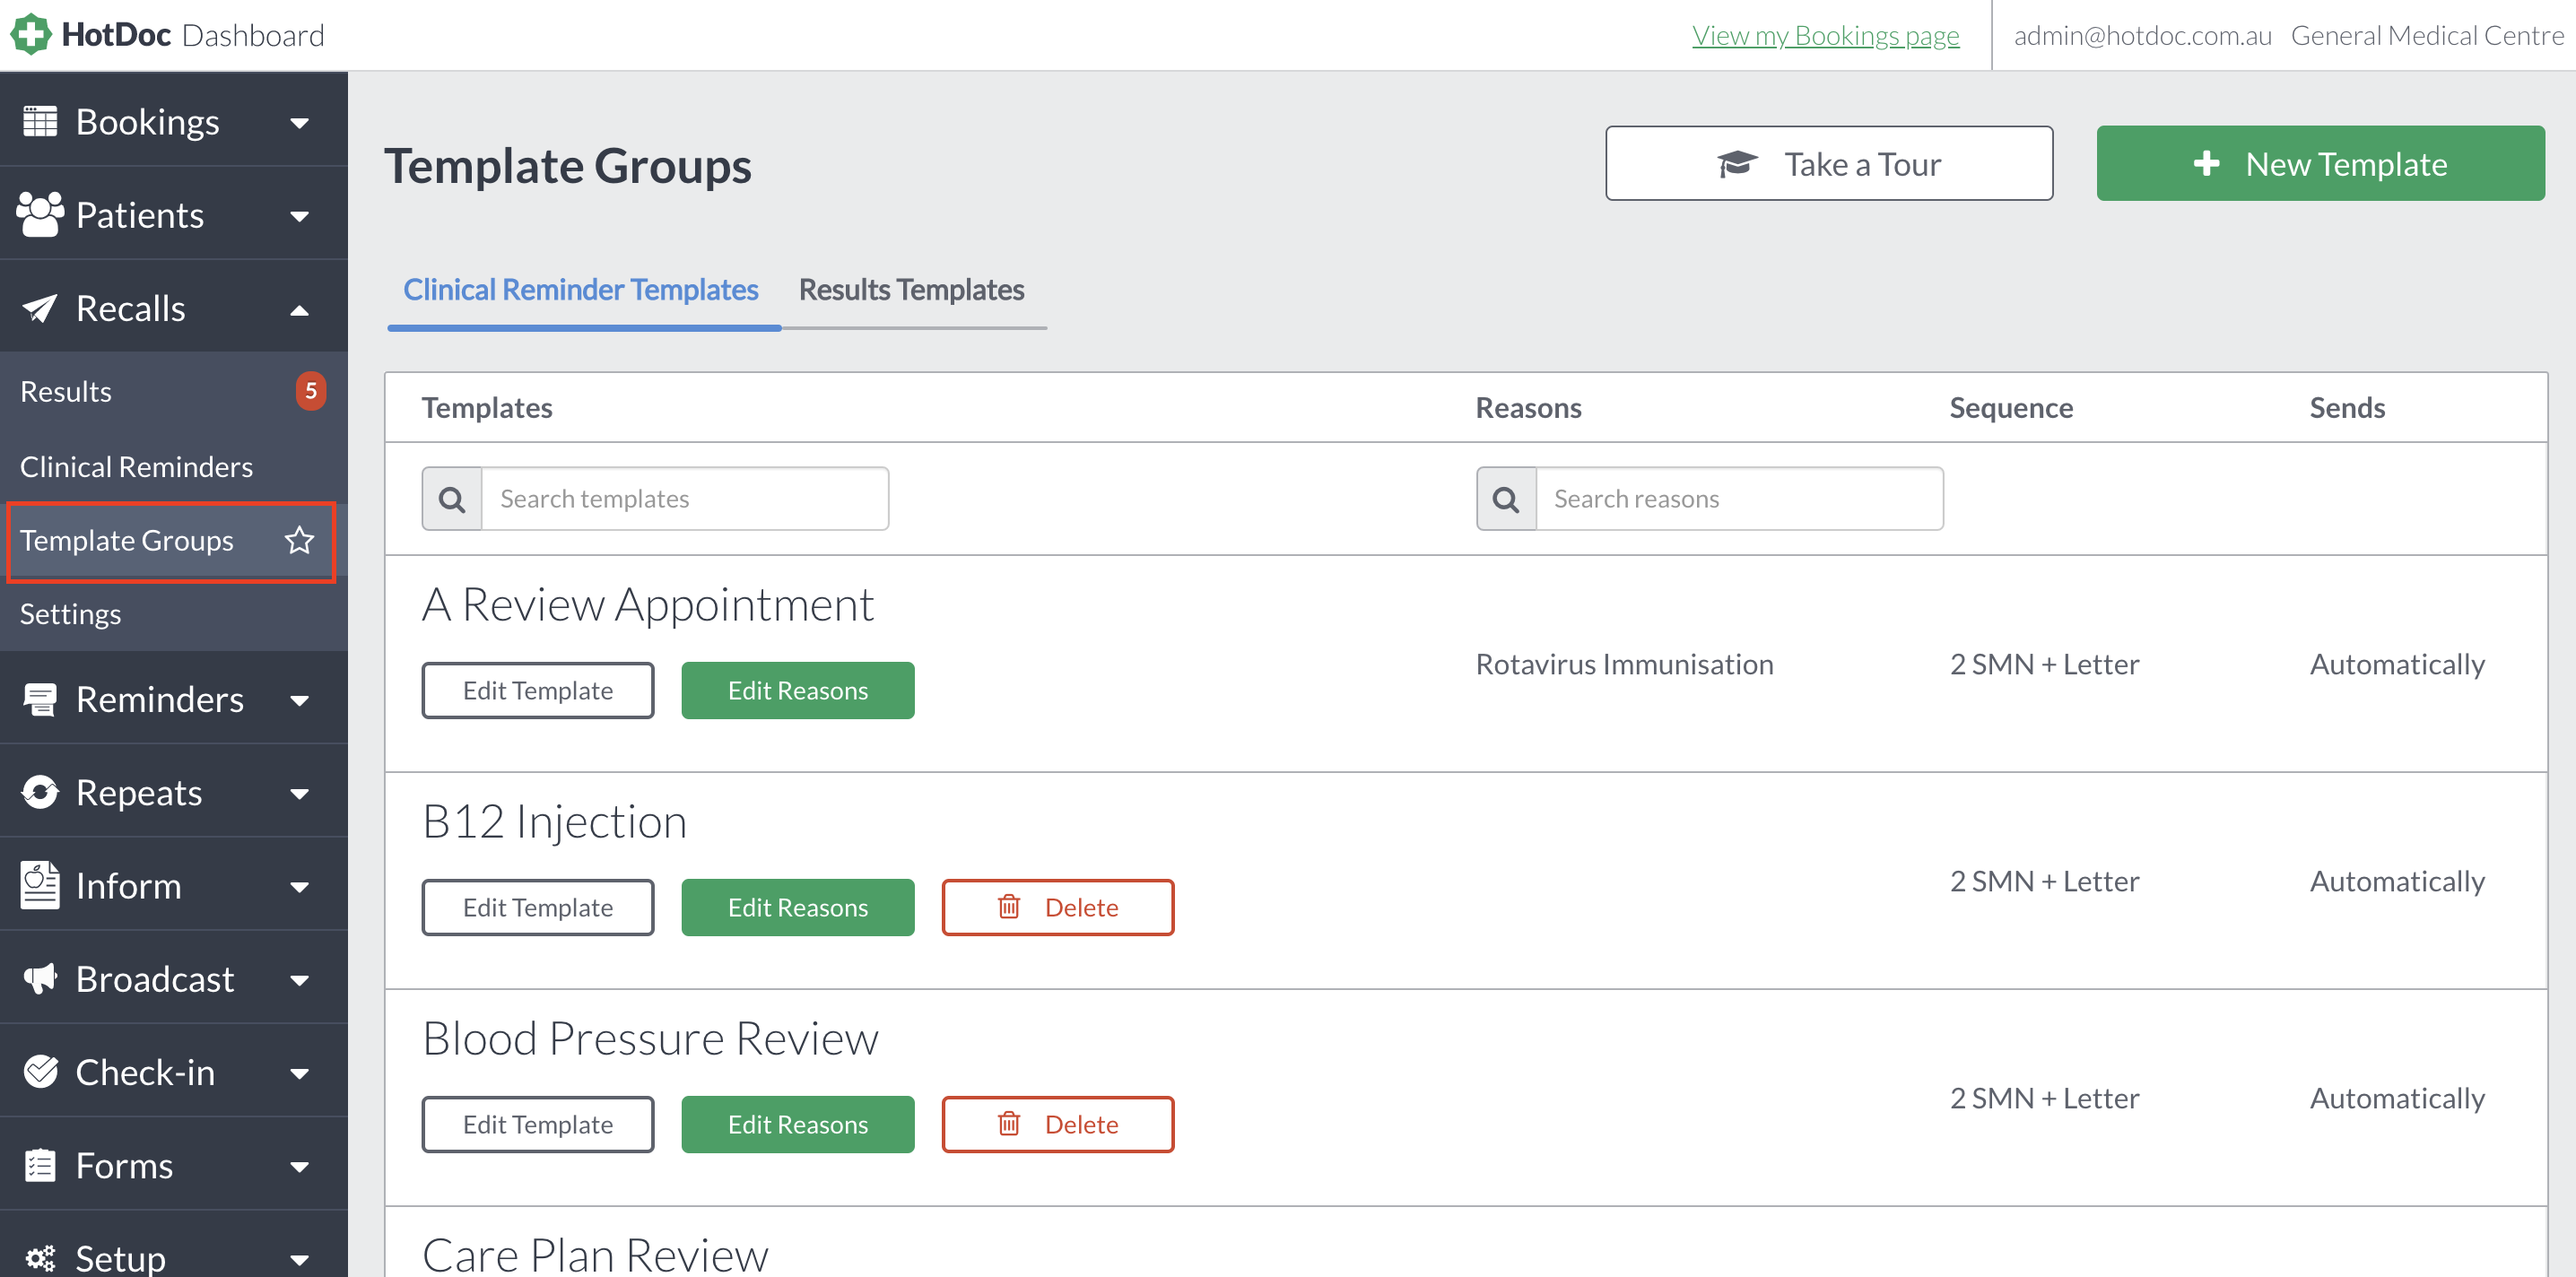Click the trash icon on Blood Pressure Review Delete
Viewport: 2576px width, 1277px height.
click(1009, 1124)
